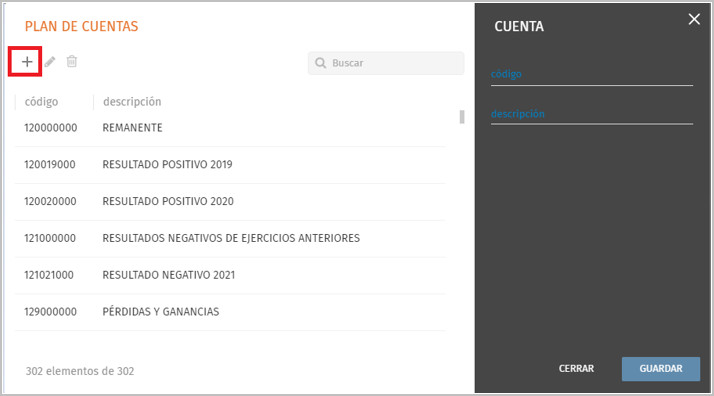Image resolution: width=714 pixels, height=396 pixels.
Task: Click the GUARDAR button
Action: click(661, 369)
